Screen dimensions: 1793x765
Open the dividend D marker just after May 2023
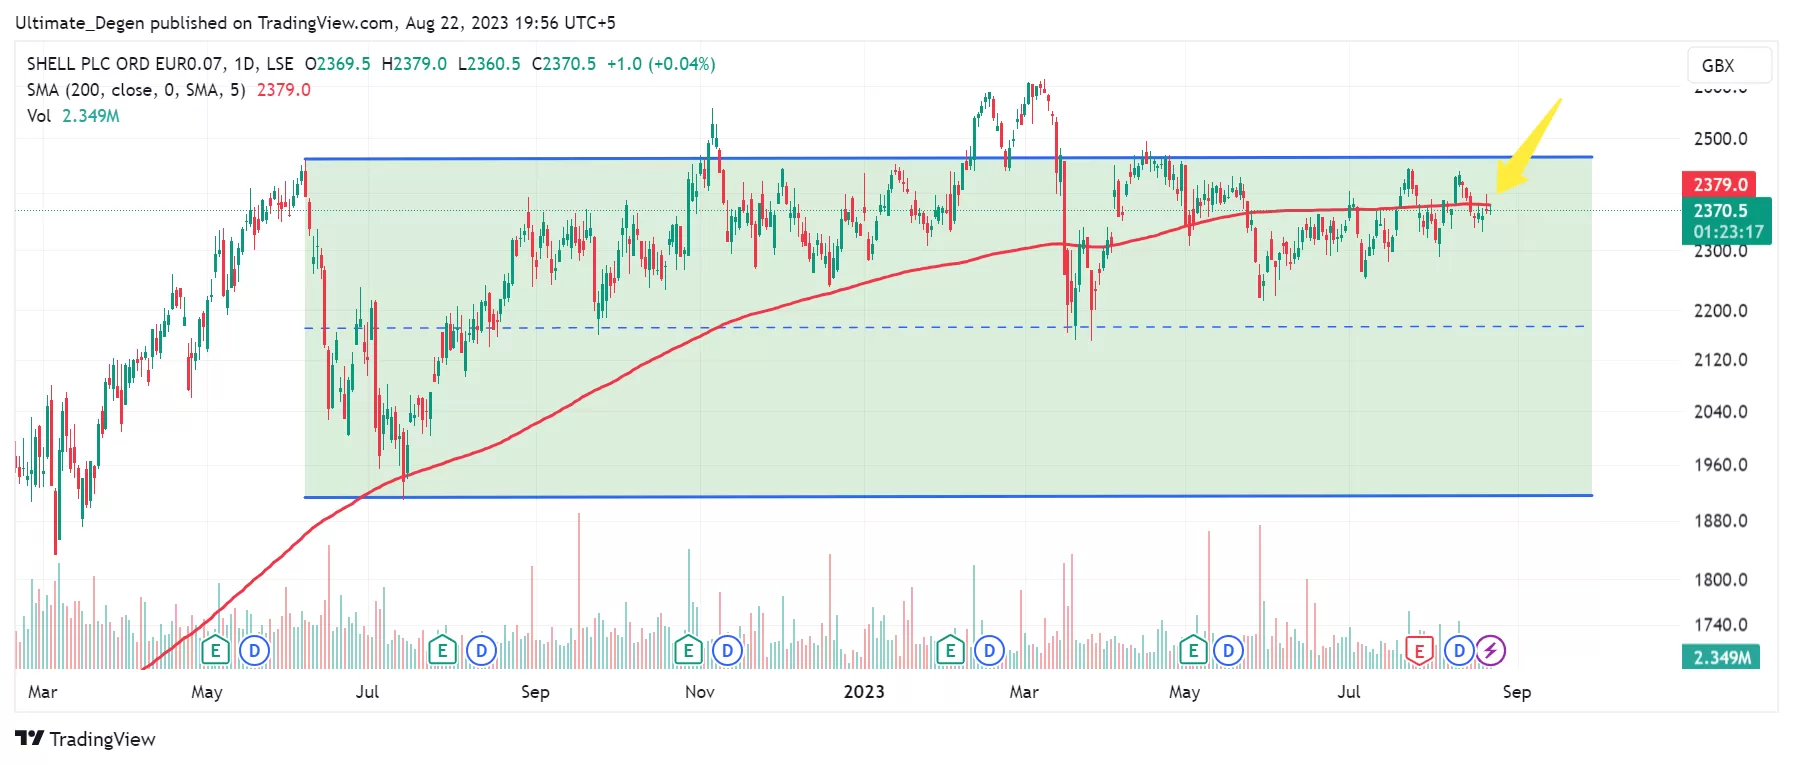(x=1228, y=651)
